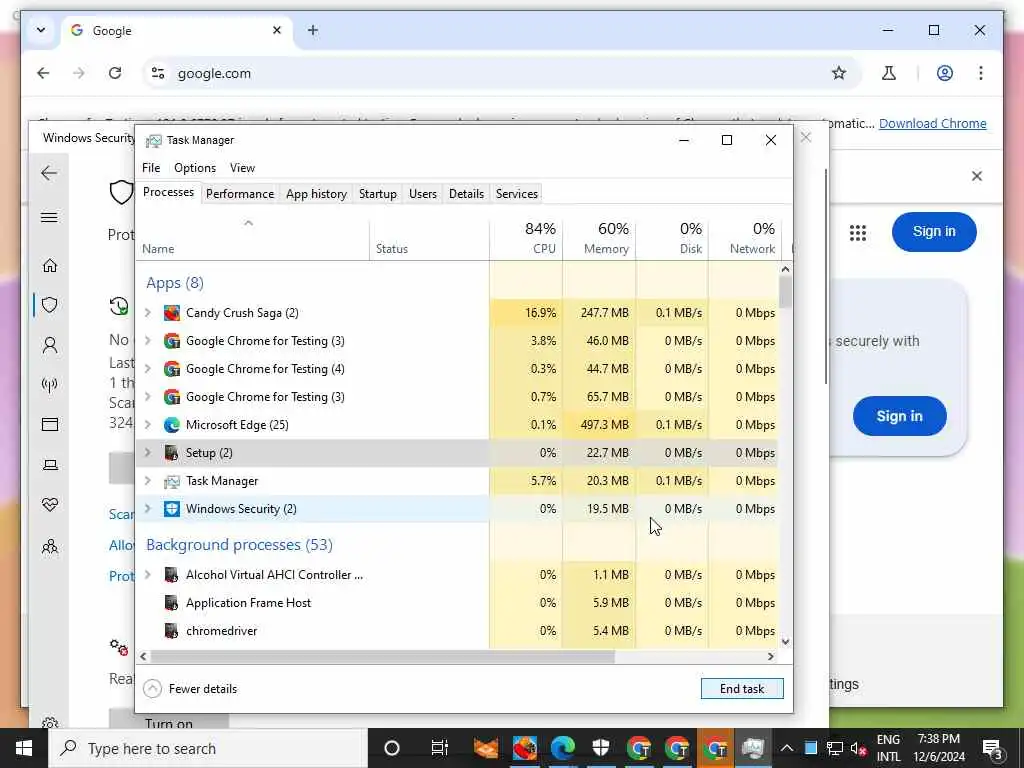This screenshot has height=768, width=1024.
Task: Open App & browser control icon in Windows Security sidebar
Action: [50, 424]
